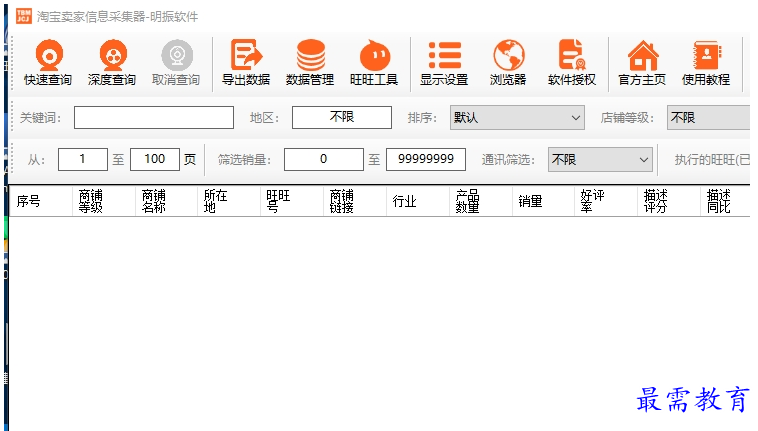Sort by the 好评率 column header
The height and width of the screenshot is (431, 758).
coord(607,201)
